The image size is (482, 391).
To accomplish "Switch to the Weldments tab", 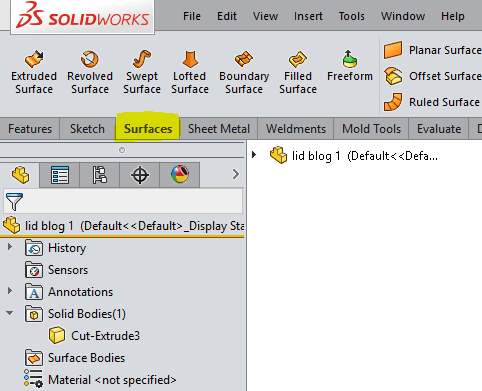I will click(296, 129).
